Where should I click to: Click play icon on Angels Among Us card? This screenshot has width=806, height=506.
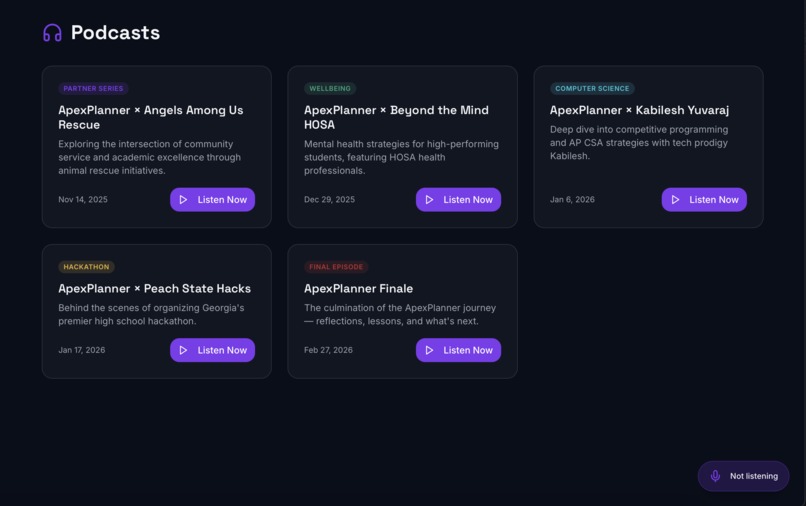183,200
